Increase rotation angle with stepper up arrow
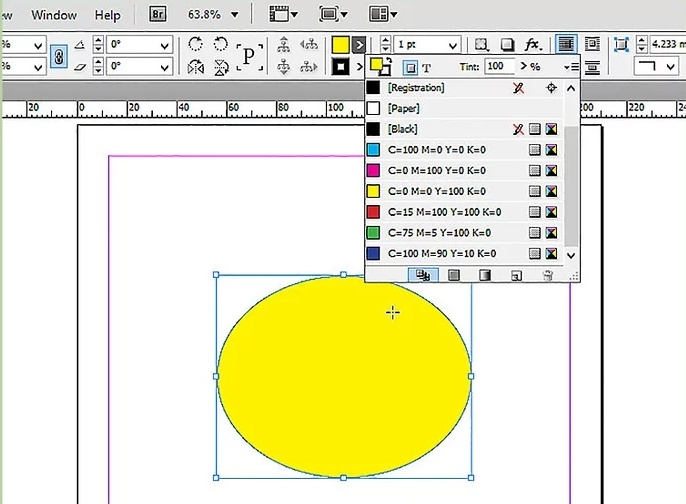Viewport: 686px width, 504px height. click(x=98, y=40)
